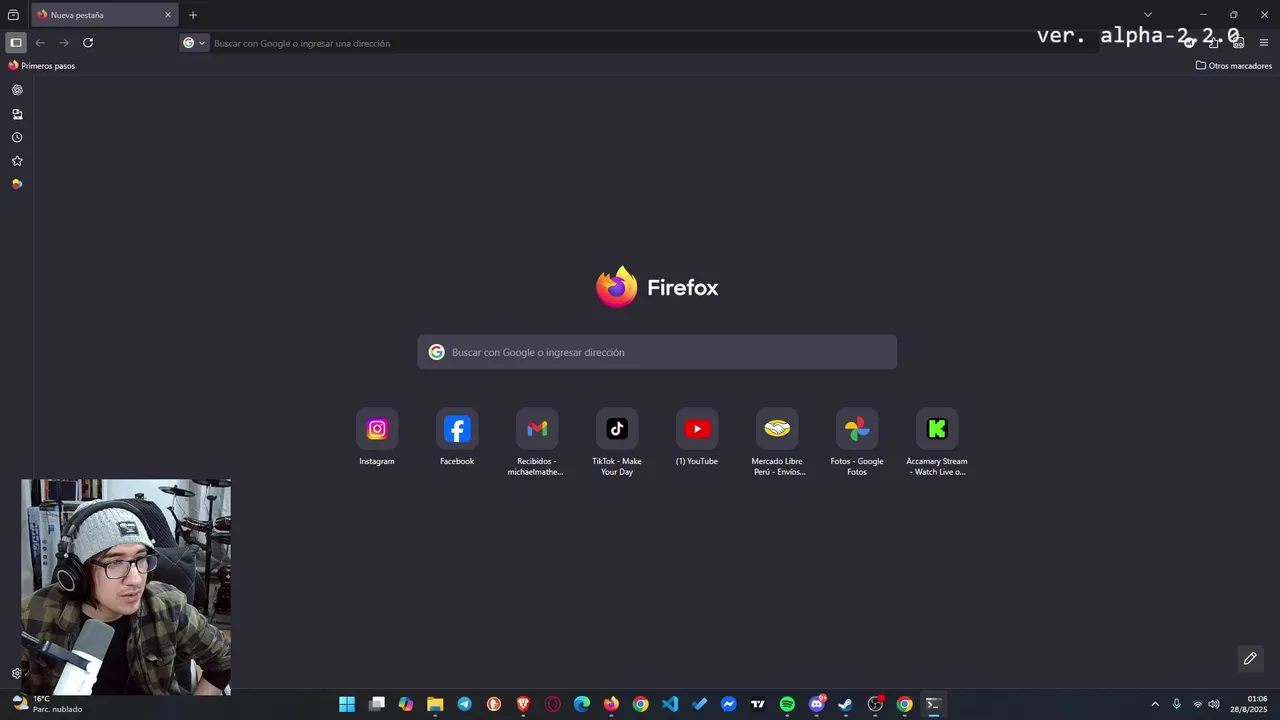Close the Nueva pestaña tab
Image resolution: width=1280 pixels, height=720 pixels.
[x=168, y=15]
